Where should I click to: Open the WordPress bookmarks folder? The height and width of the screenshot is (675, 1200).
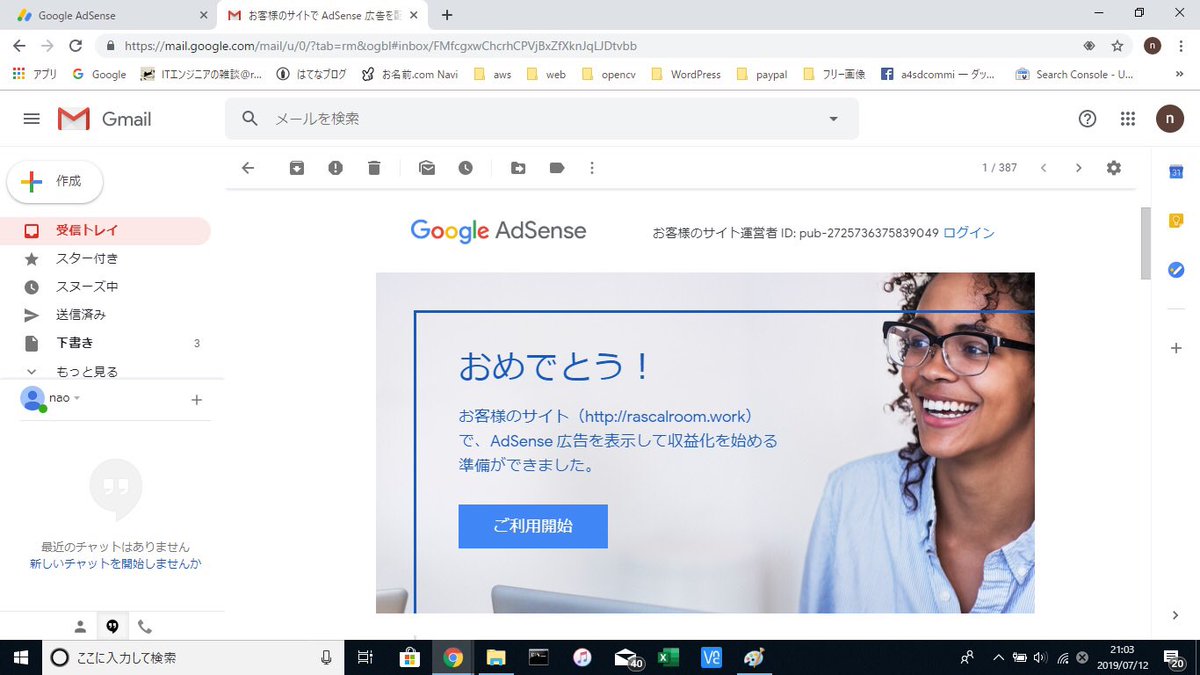point(686,74)
